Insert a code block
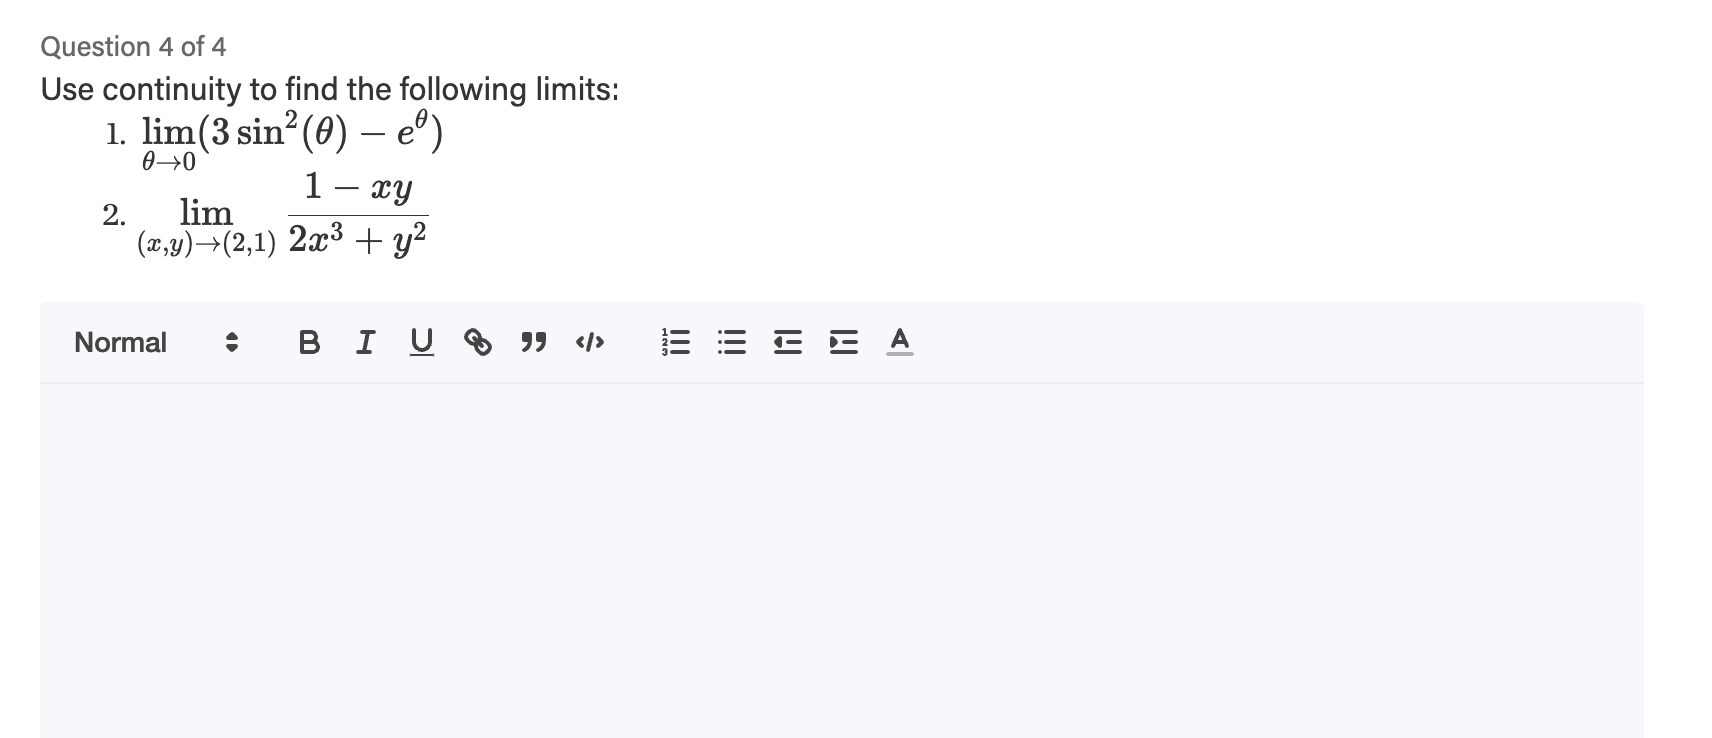Viewport: 1712px width, 738px height. 588,343
